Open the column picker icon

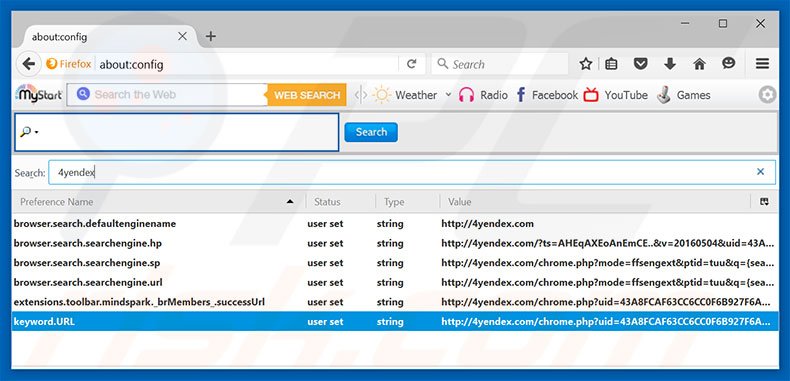click(764, 202)
